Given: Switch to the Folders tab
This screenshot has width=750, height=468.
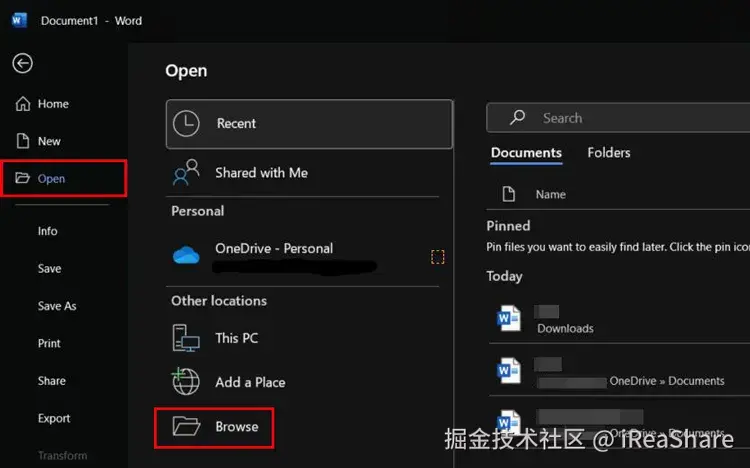Looking at the screenshot, I should 609,153.
